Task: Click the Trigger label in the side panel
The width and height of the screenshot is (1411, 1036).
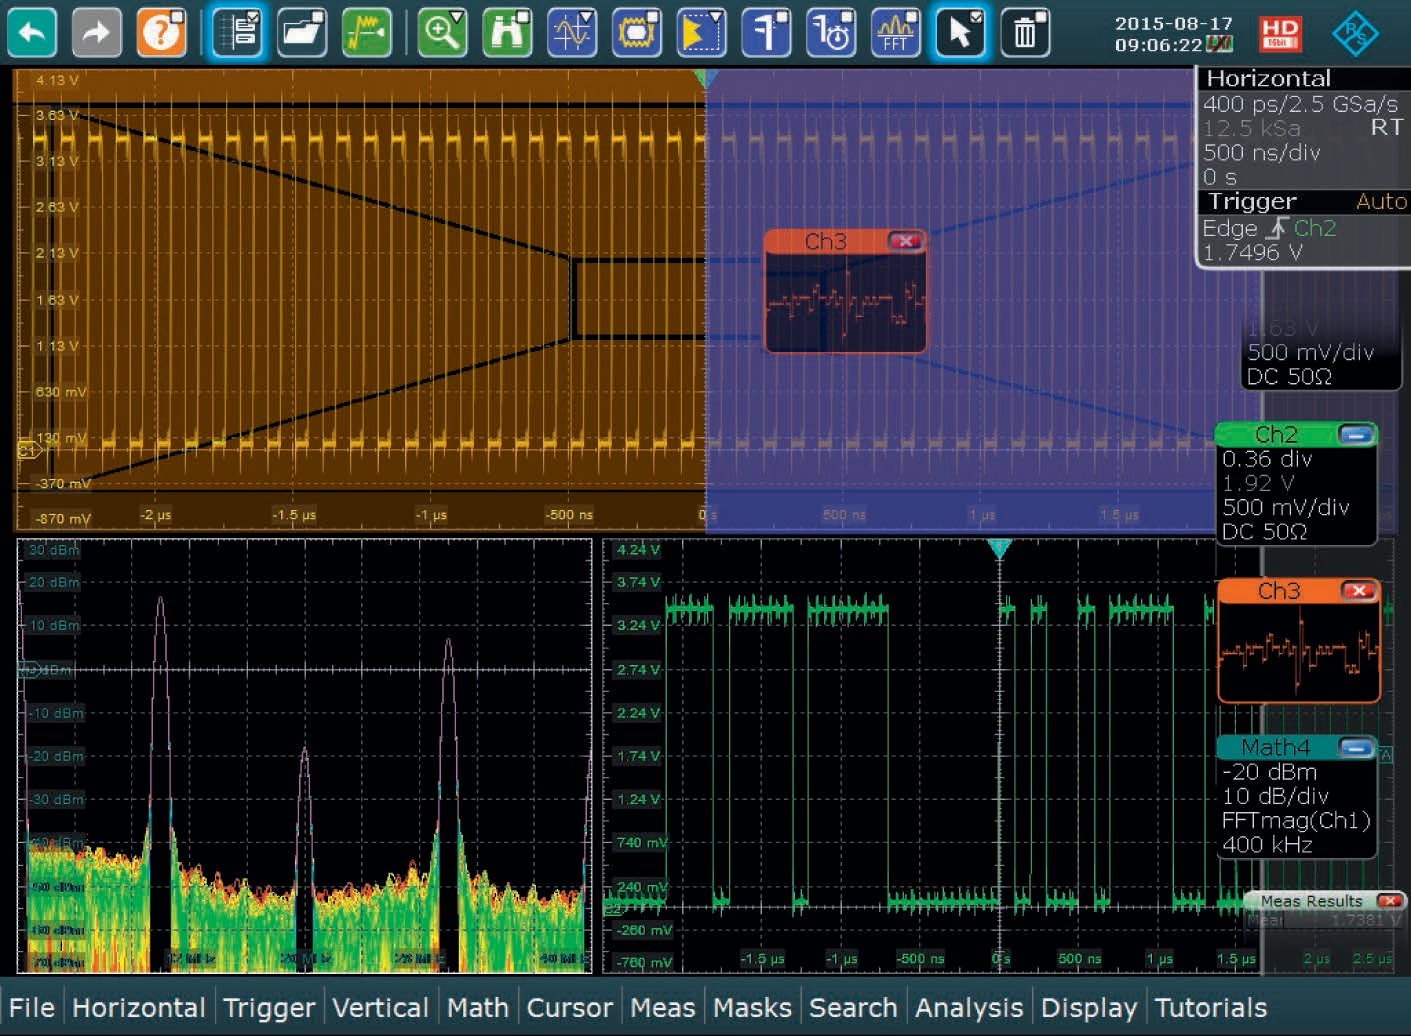Action: click(x=1251, y=202)
